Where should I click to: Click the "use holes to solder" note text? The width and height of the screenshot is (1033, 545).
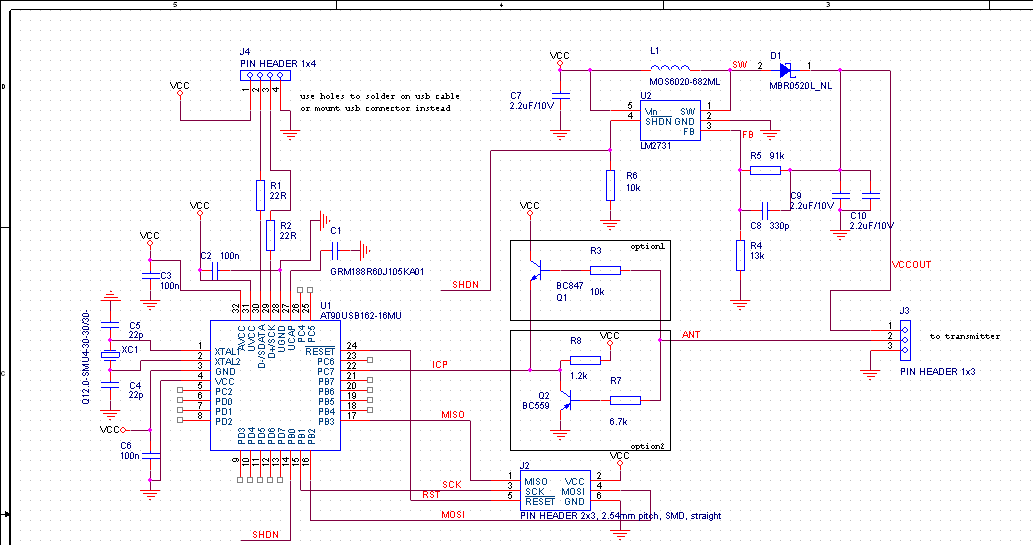point(380,96)
